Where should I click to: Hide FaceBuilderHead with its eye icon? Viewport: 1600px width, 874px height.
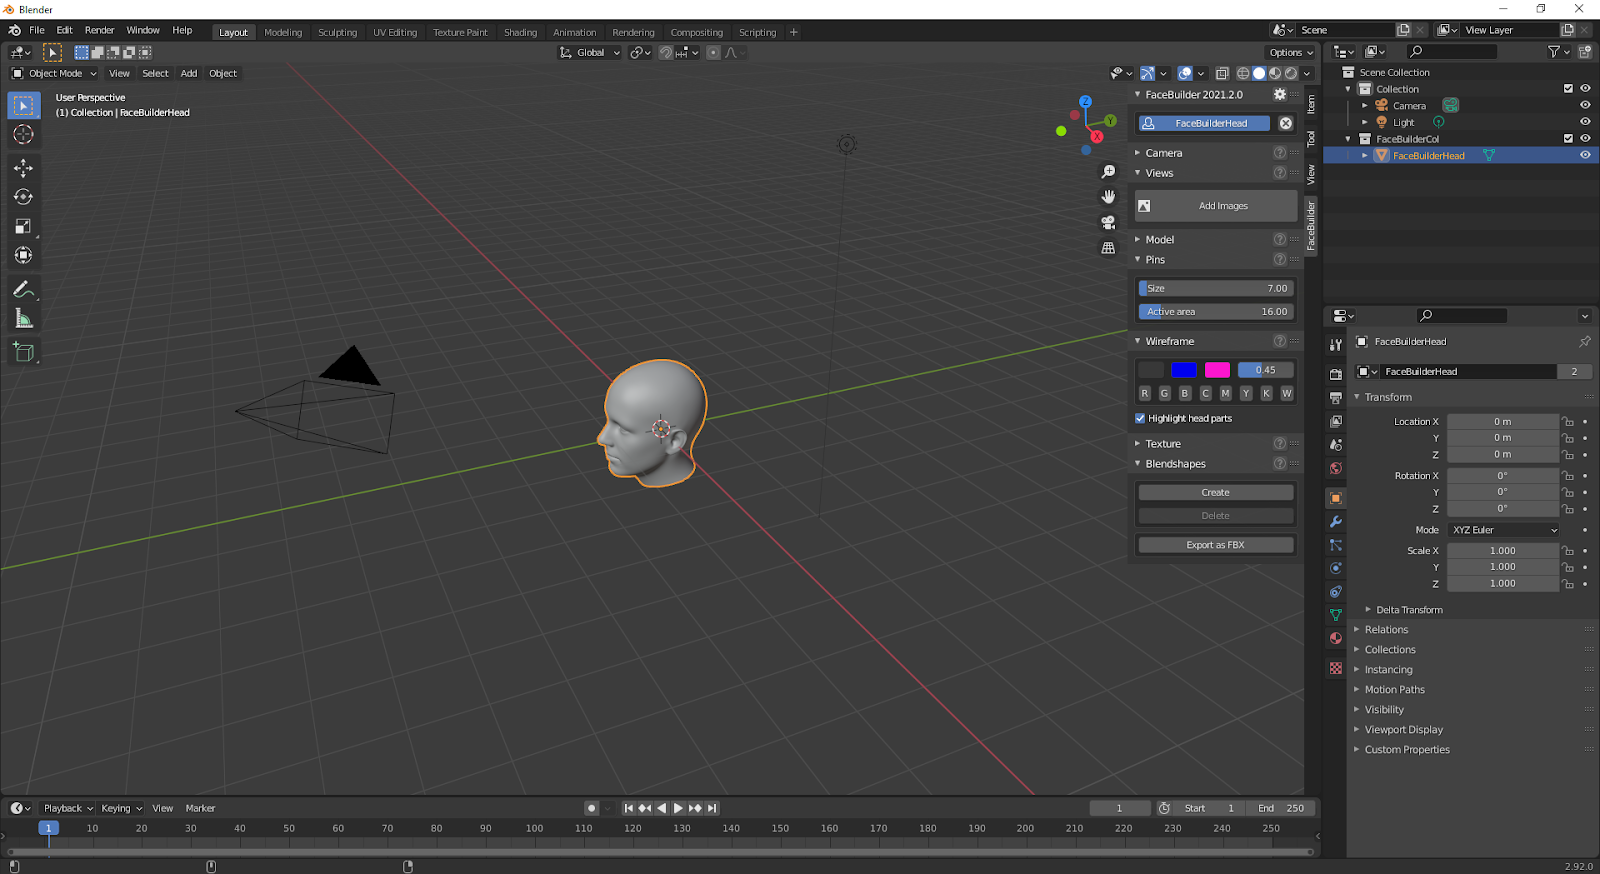coord(1585,155)
